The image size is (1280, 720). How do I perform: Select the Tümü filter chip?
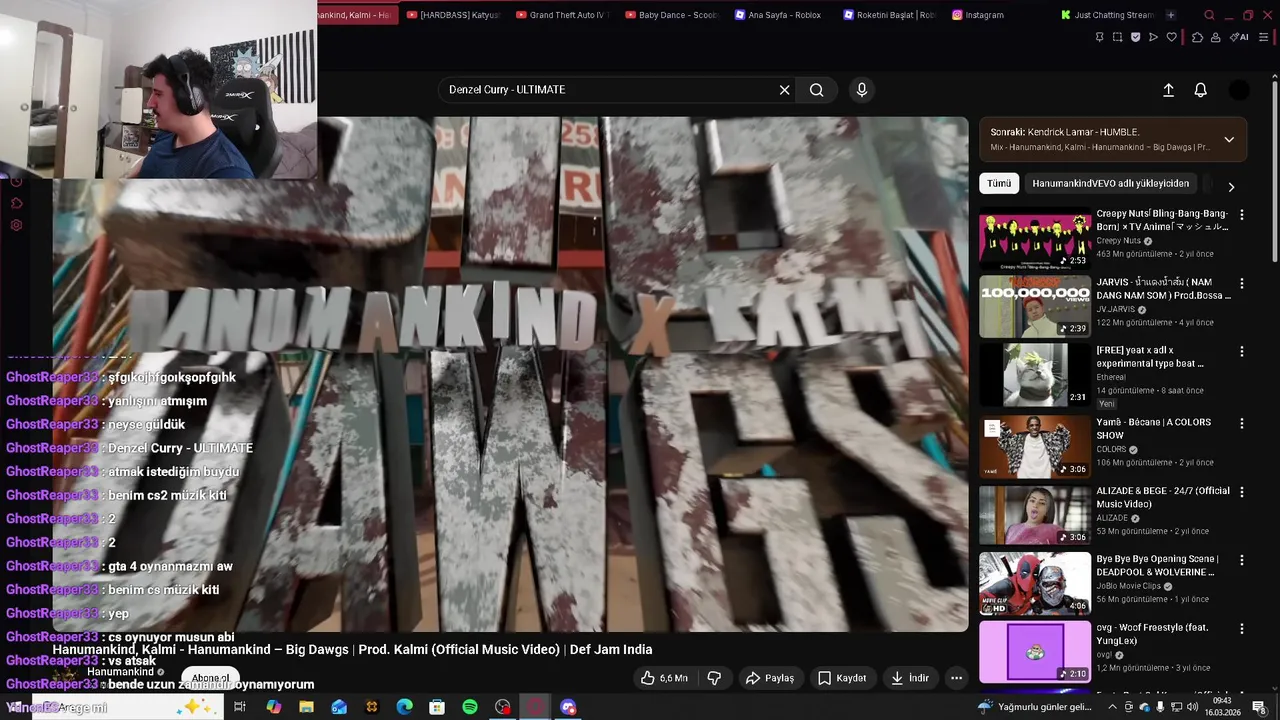click(x=999, y=183)
